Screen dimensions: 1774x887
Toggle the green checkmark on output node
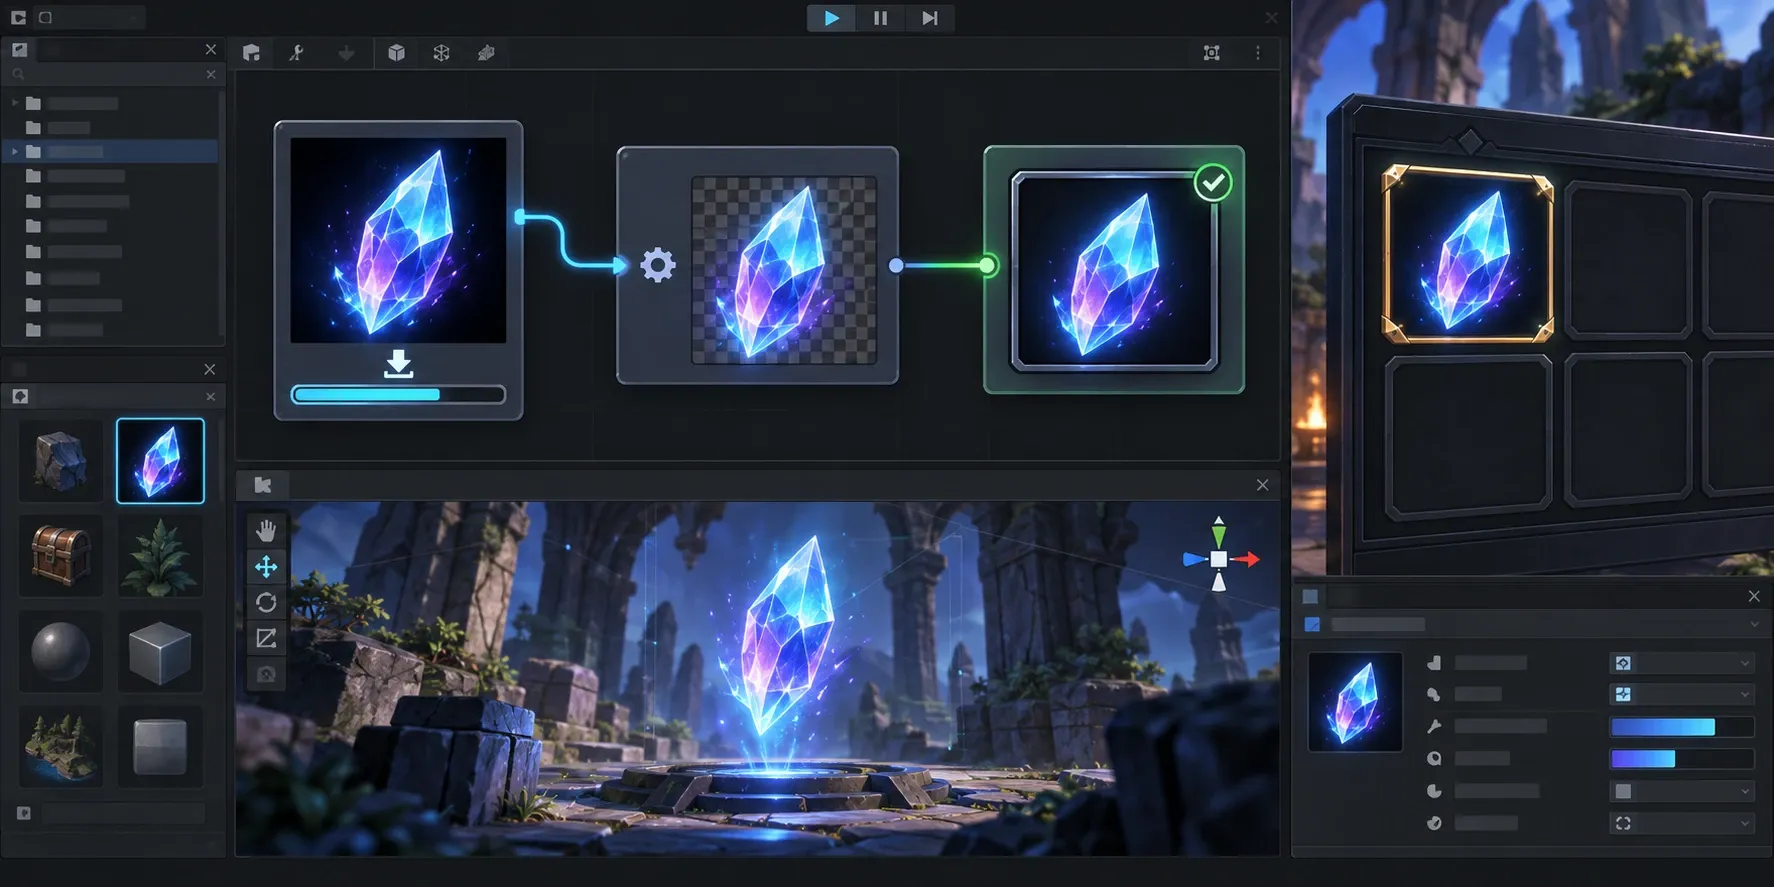(x=1213, y=183)
